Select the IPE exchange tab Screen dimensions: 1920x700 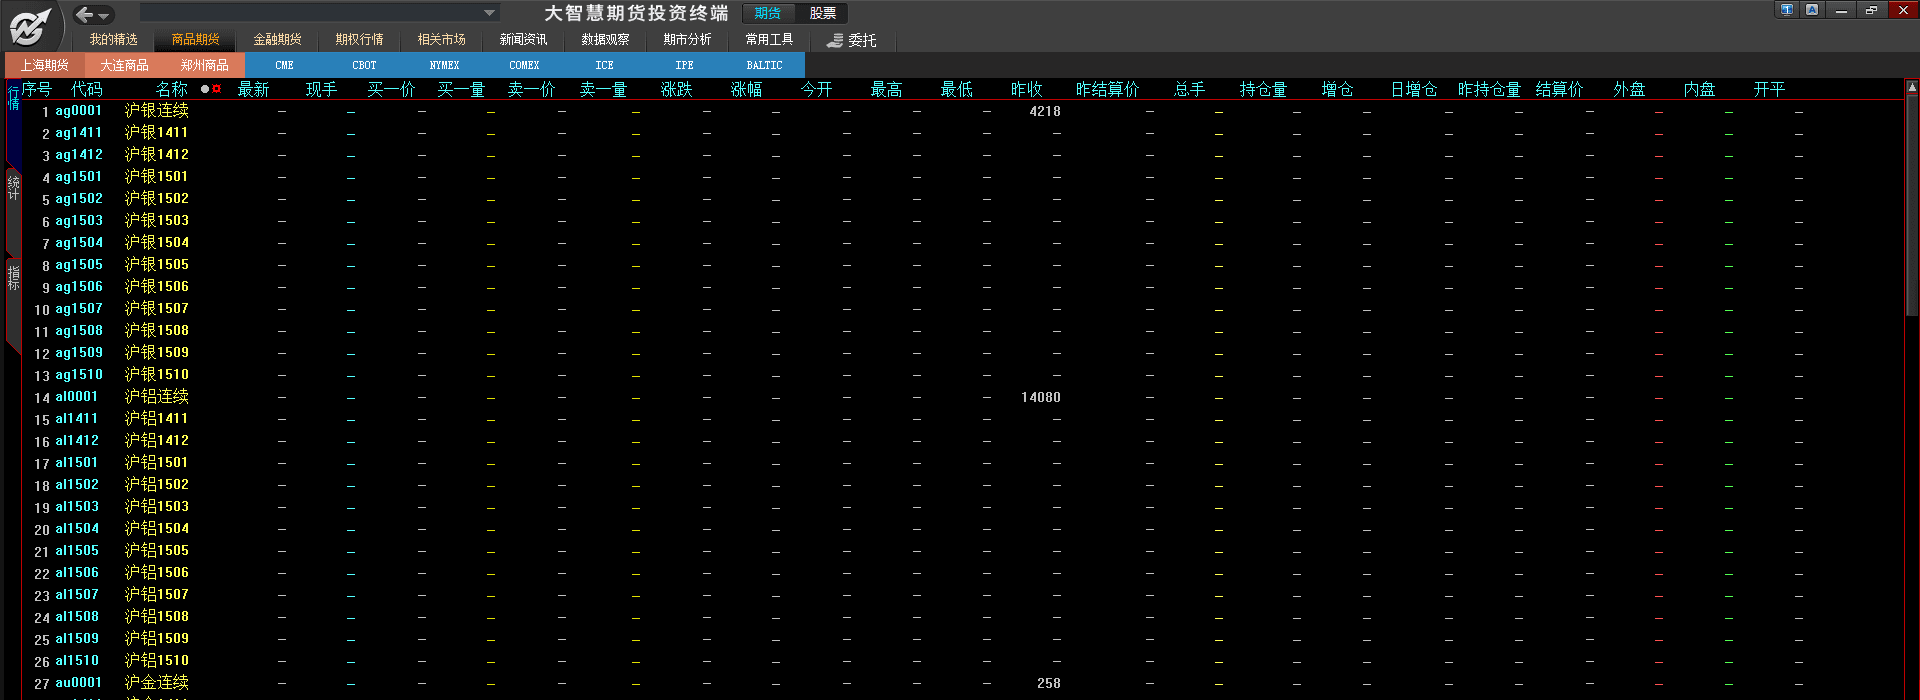[685, 65]
